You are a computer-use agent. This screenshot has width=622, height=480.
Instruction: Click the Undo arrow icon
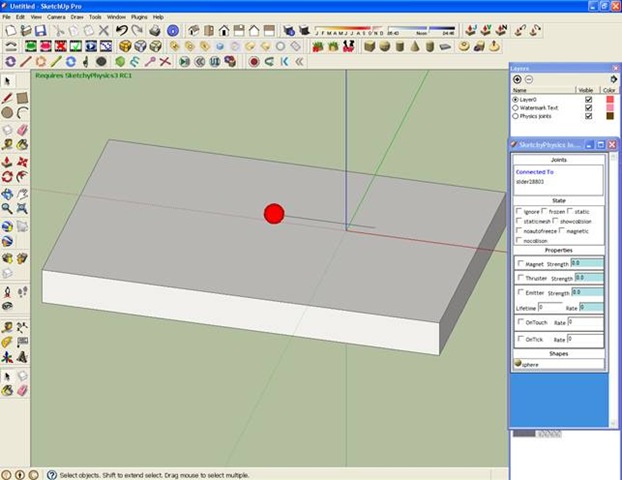point(121,31)
